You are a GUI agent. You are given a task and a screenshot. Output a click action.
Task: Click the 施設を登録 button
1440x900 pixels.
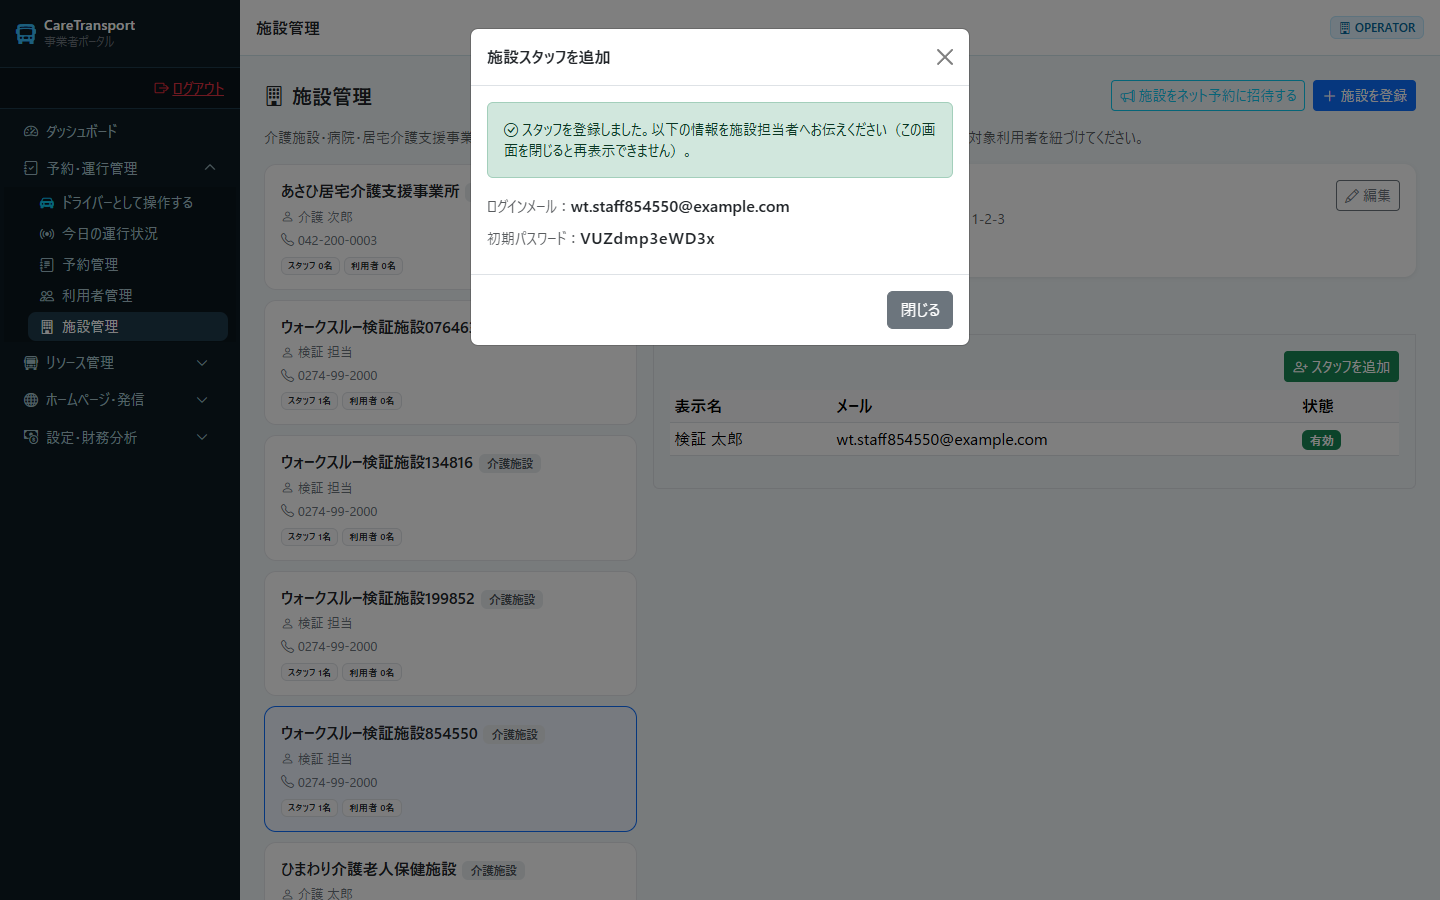[1364, 95]
